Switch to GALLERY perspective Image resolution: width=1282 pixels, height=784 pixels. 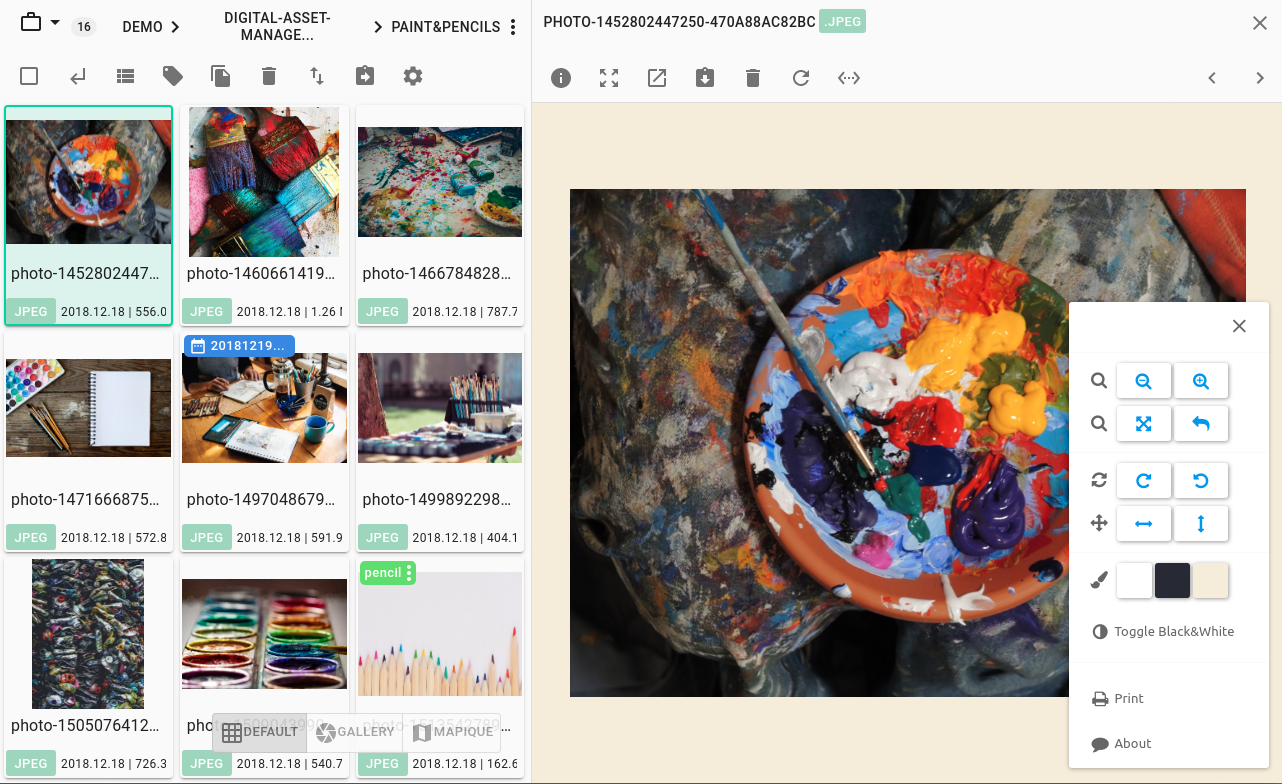354,732
